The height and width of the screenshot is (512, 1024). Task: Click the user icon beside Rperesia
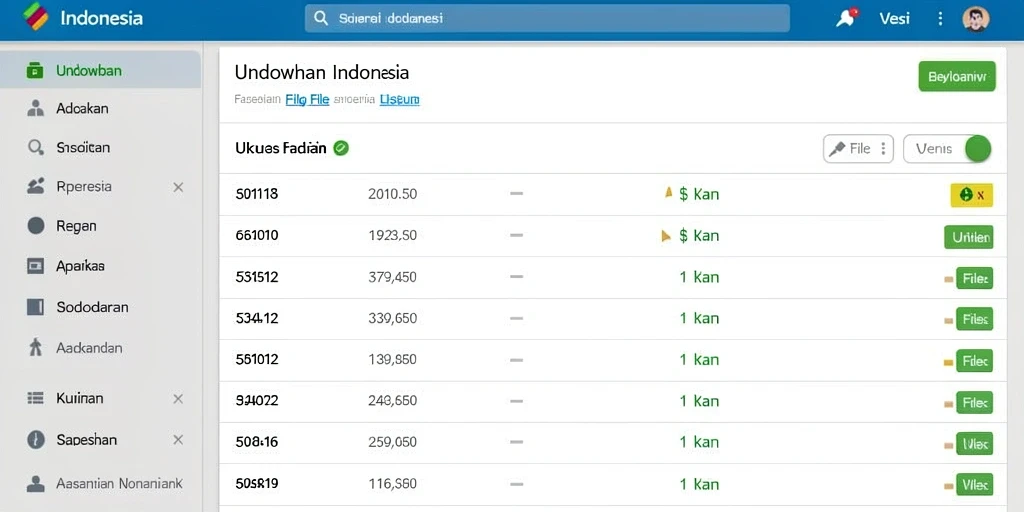point(35,186)
